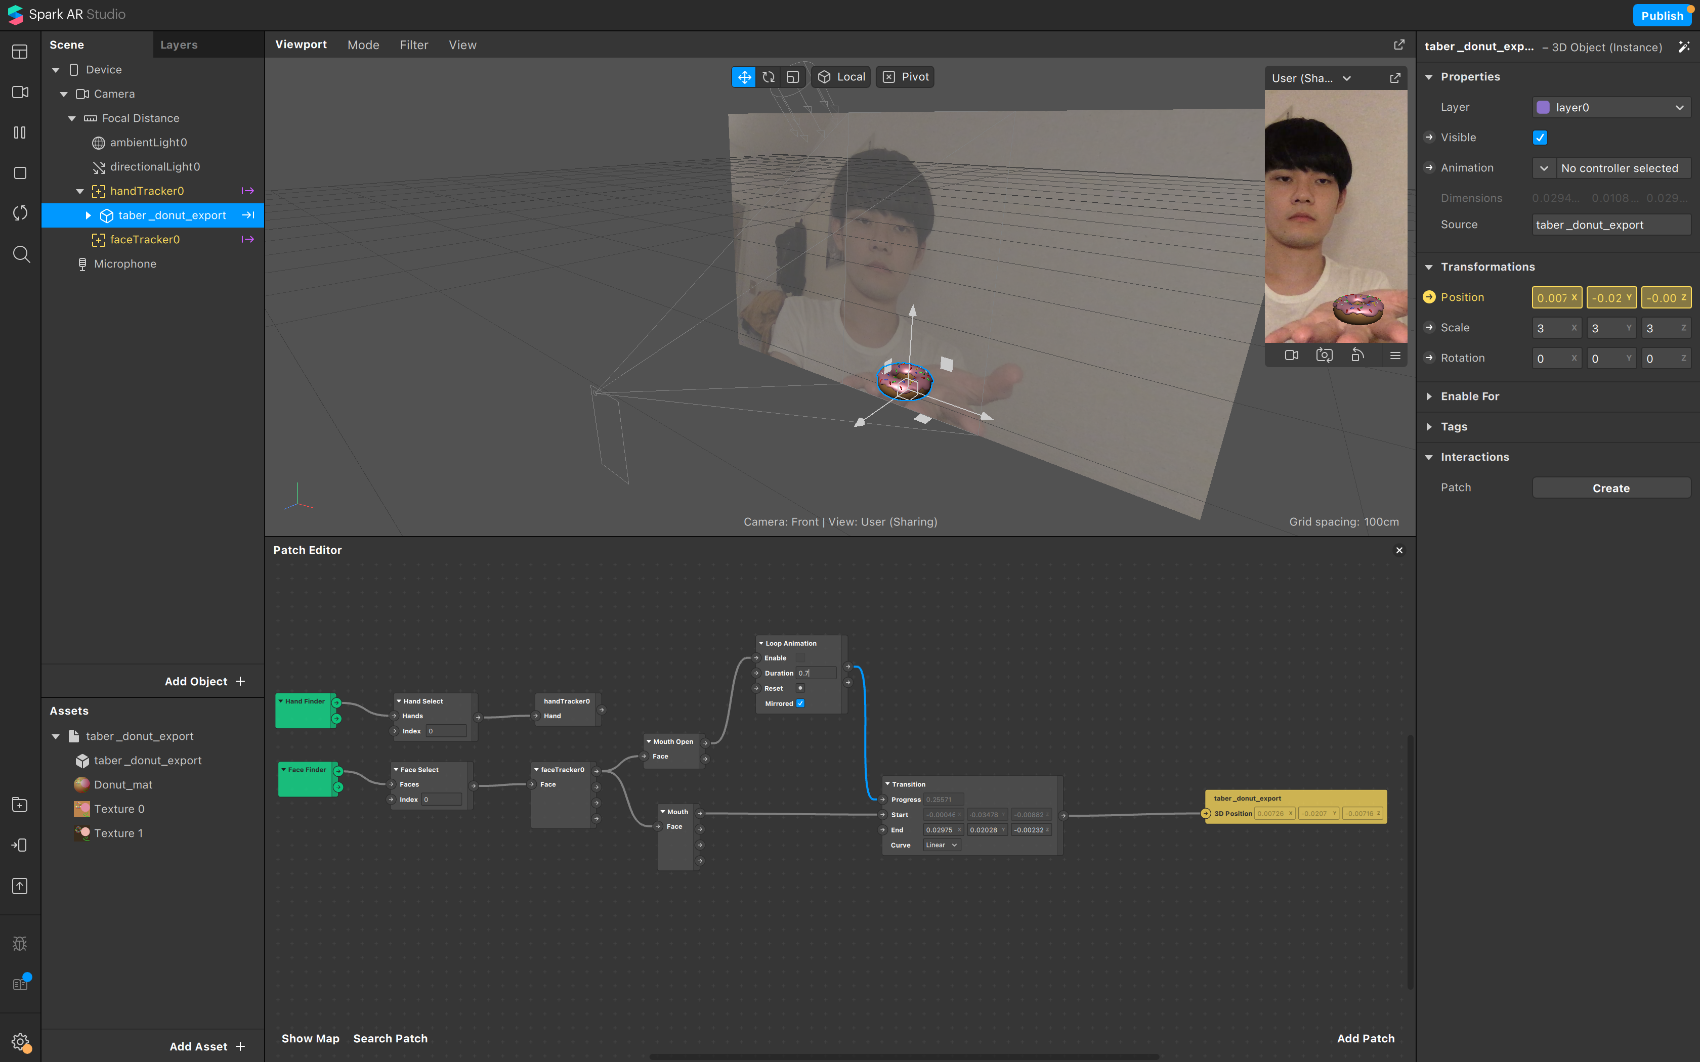Screen dimensions: 1700x1062
Task: Toggle Mirrored checkbox in Loop Animation patch
Action: coord(800,703)
